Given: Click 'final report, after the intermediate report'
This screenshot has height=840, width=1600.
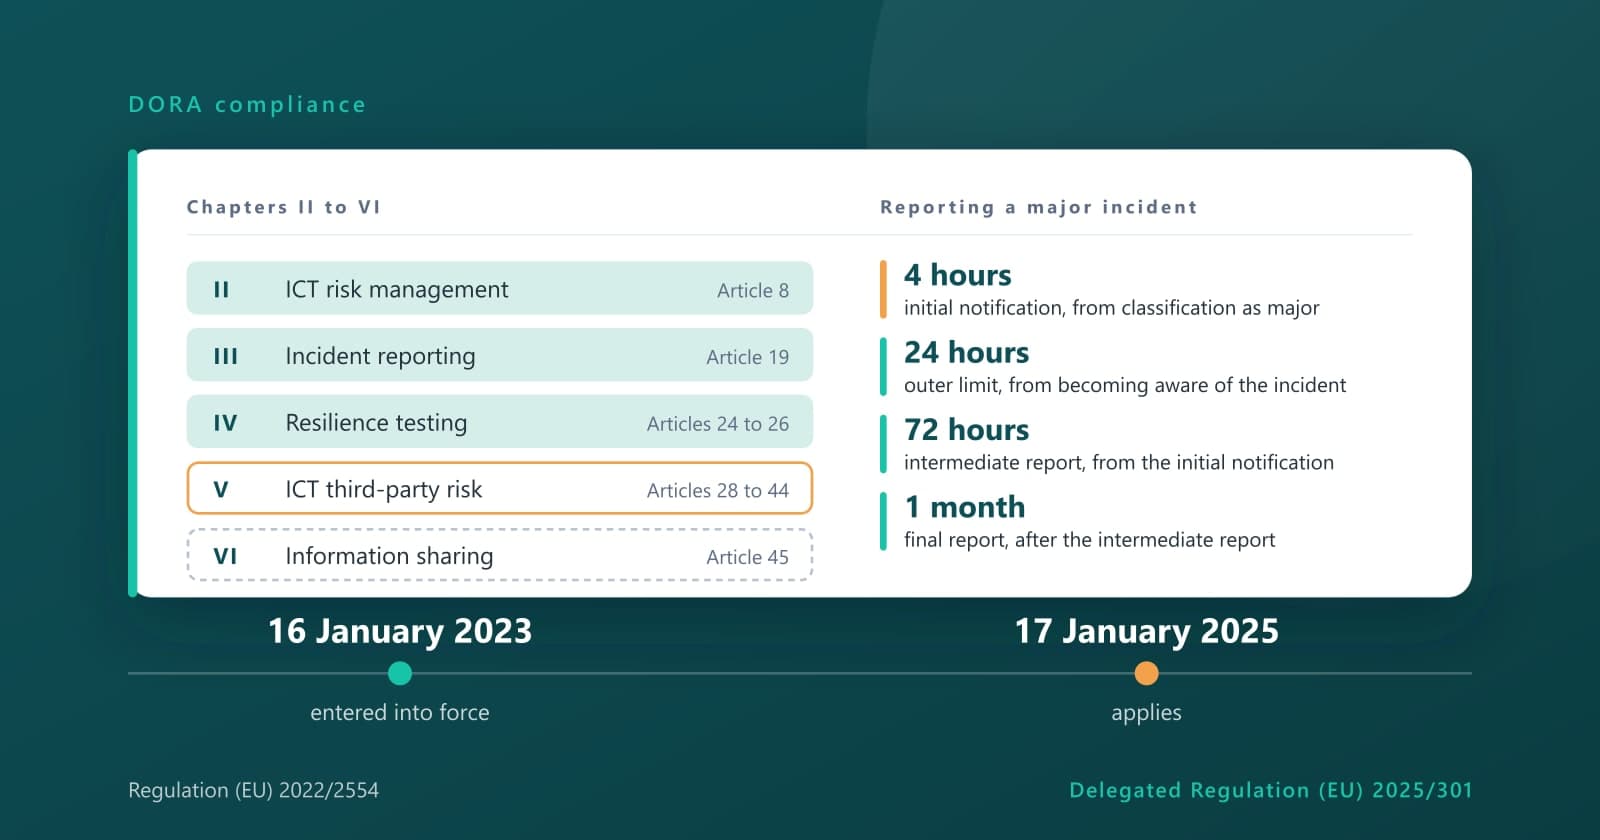Looking at the screenshot, I should pyautogui.click(x=1090, y=540).
